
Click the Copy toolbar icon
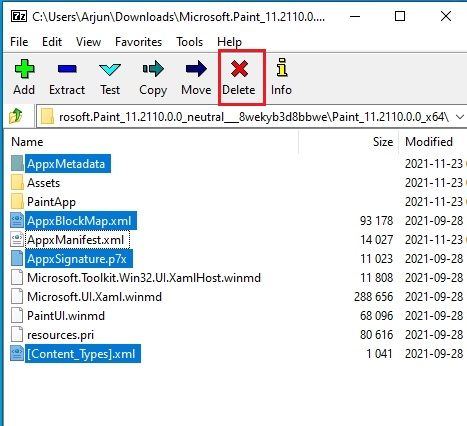click(x=153, y=69)
